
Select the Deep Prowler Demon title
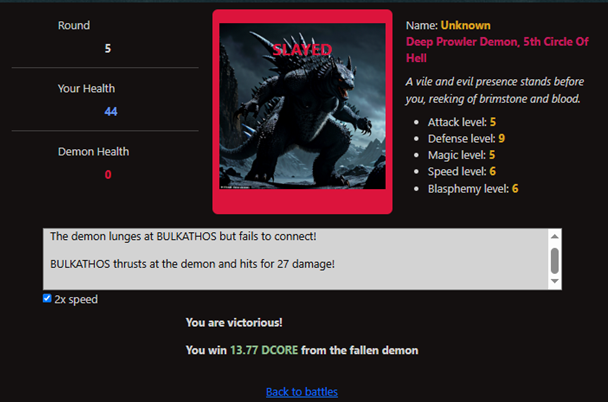497,50
